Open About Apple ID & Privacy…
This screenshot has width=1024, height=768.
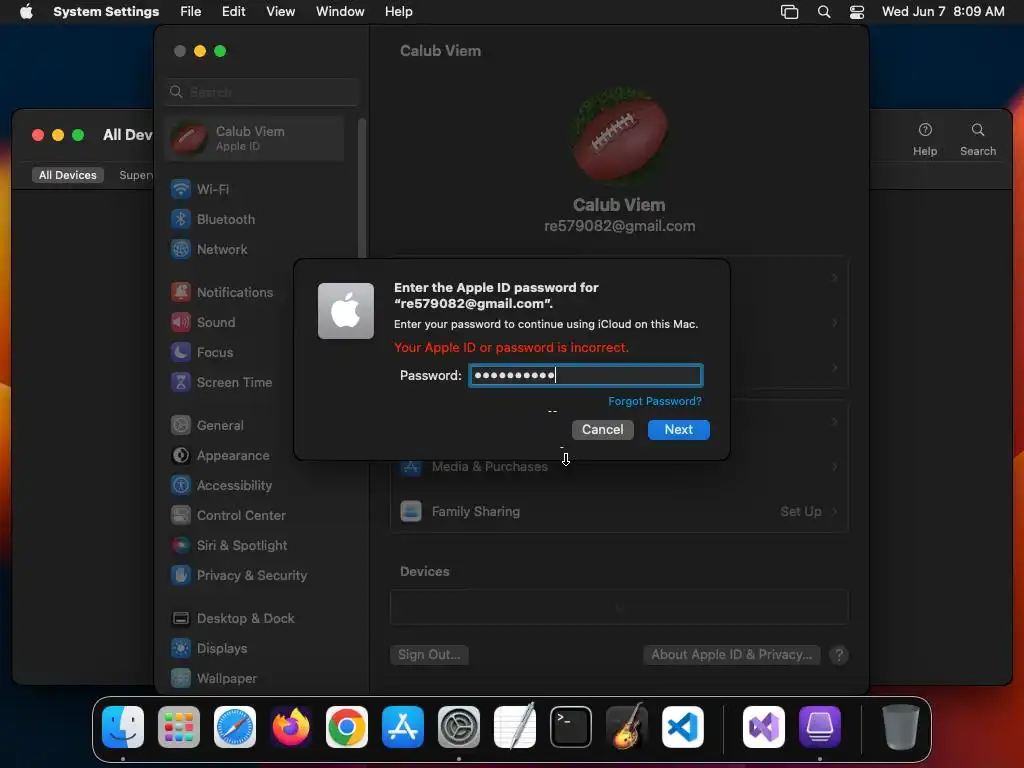pos(731,655)
